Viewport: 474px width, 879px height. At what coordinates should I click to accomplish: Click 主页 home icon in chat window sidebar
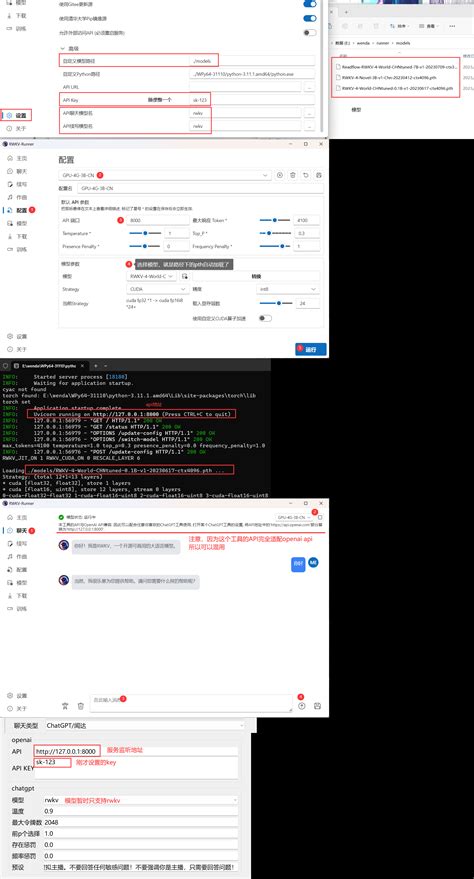(x=10, y=517)
